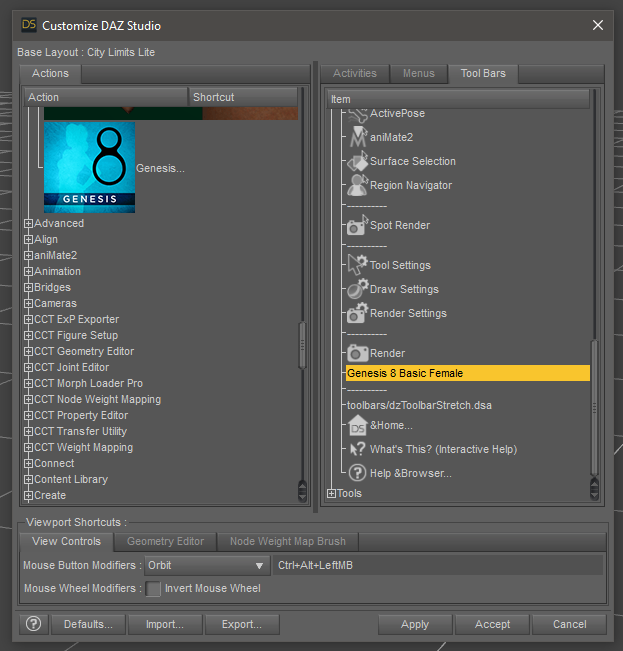
Task: Expand the Tools toolbar node
Action: [331, 493]
